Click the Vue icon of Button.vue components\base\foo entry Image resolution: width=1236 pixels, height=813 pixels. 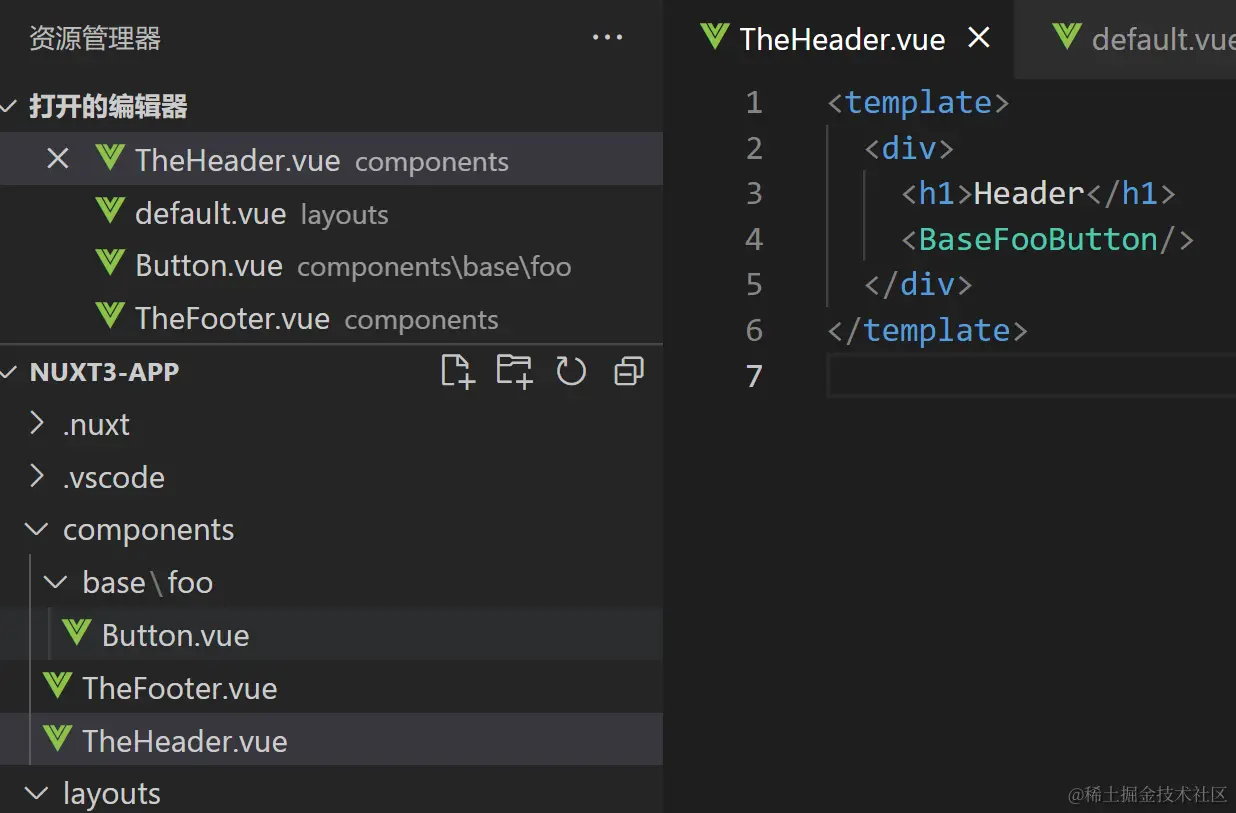(x=109, y=264)
